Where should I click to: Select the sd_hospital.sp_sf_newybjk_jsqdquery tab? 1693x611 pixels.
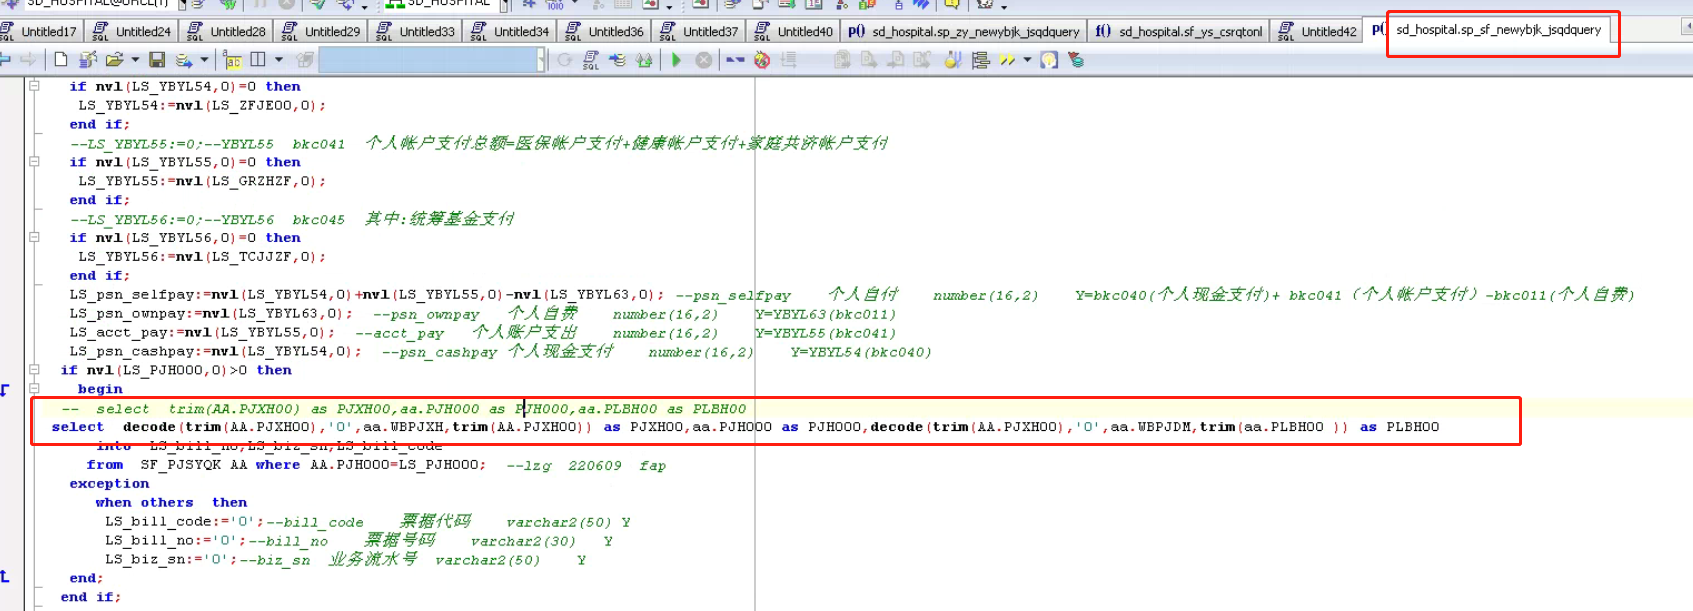pos(1489,30)
